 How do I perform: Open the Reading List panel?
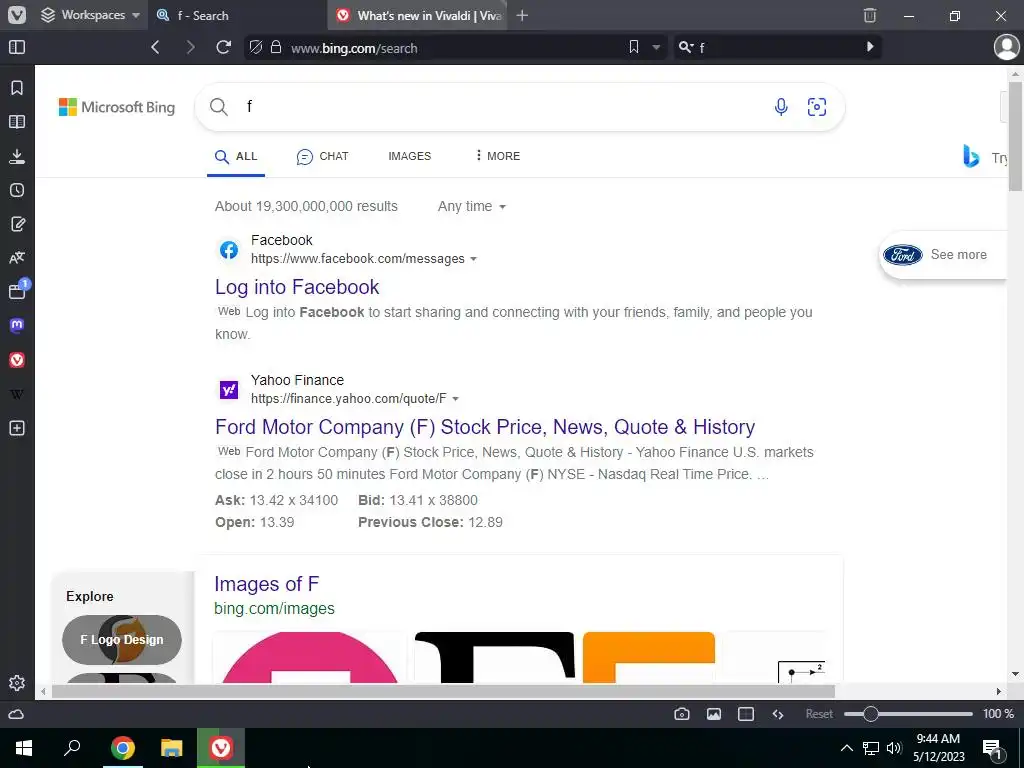[17, 121]
